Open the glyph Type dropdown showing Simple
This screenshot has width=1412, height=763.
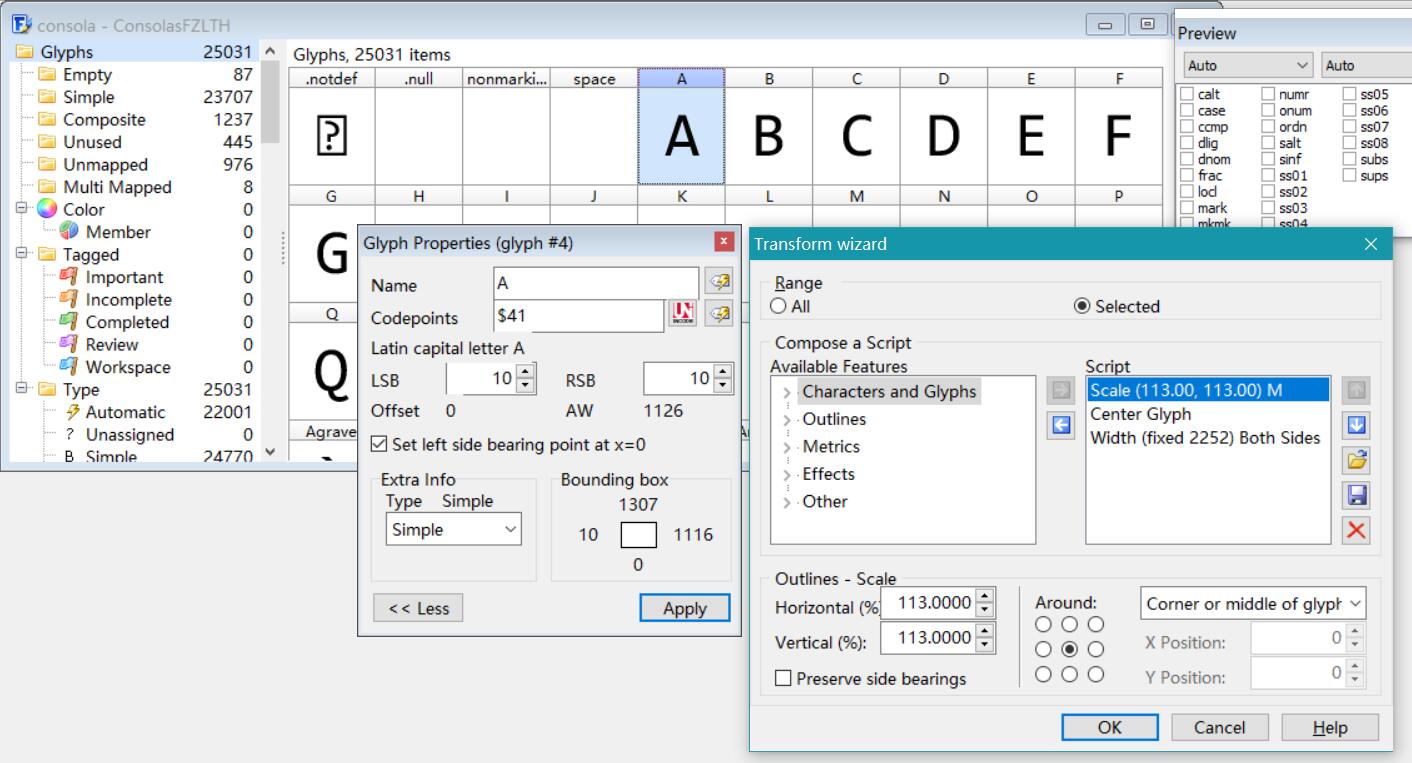(453, 530)
